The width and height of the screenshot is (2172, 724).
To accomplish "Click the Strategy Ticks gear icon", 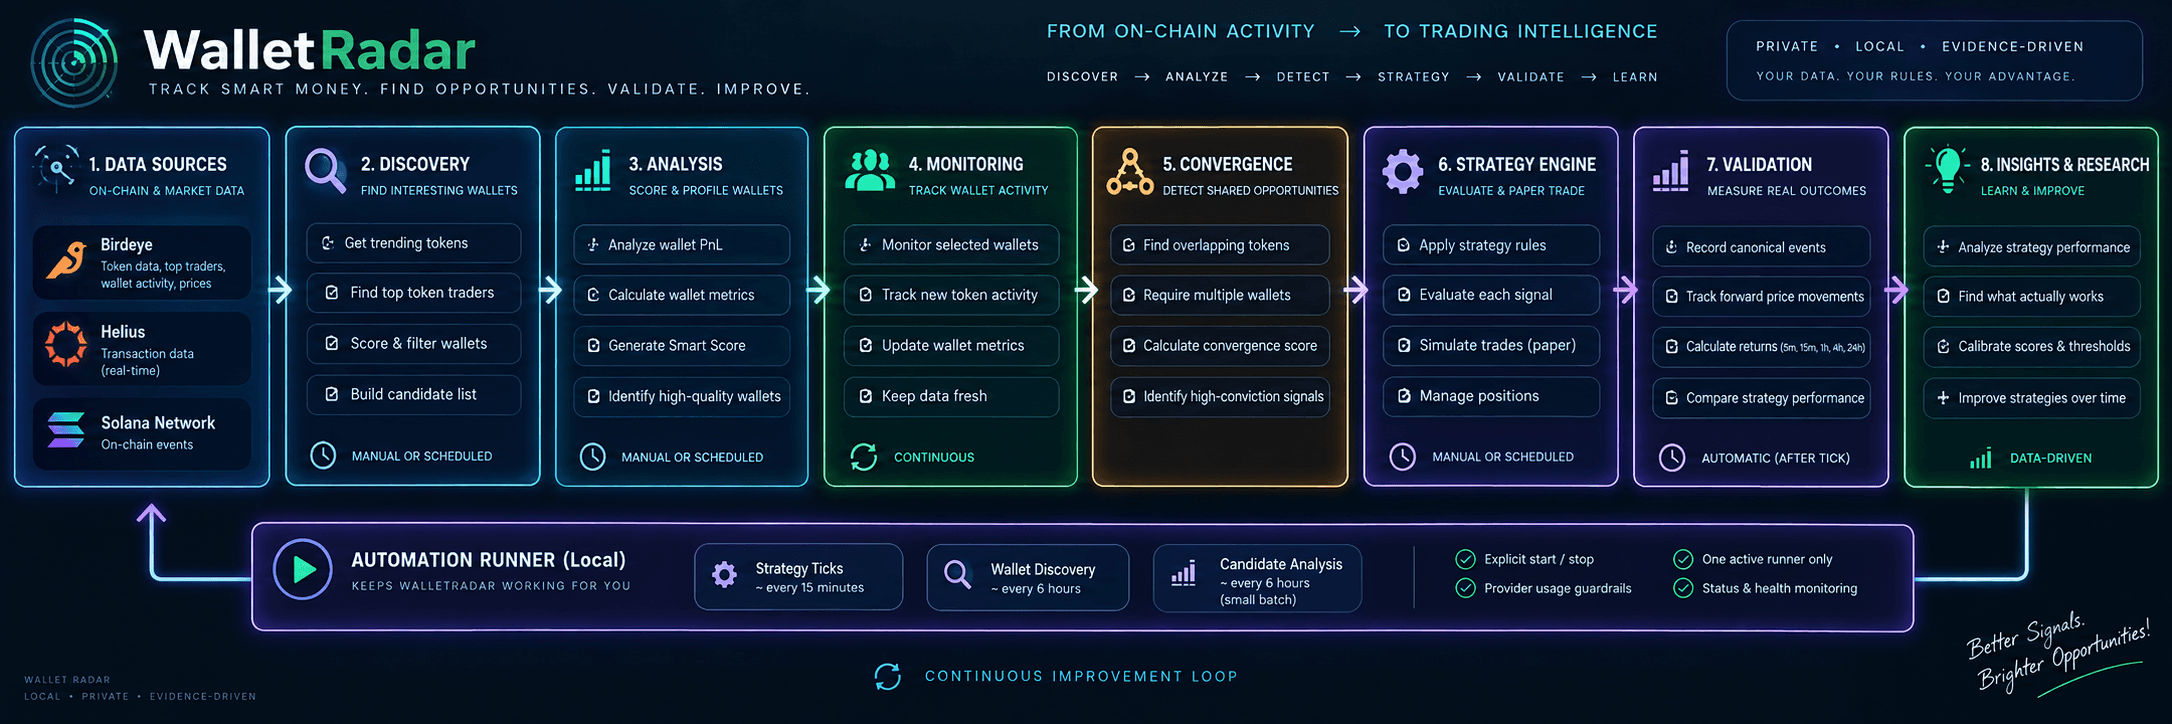I will point(725,575).
